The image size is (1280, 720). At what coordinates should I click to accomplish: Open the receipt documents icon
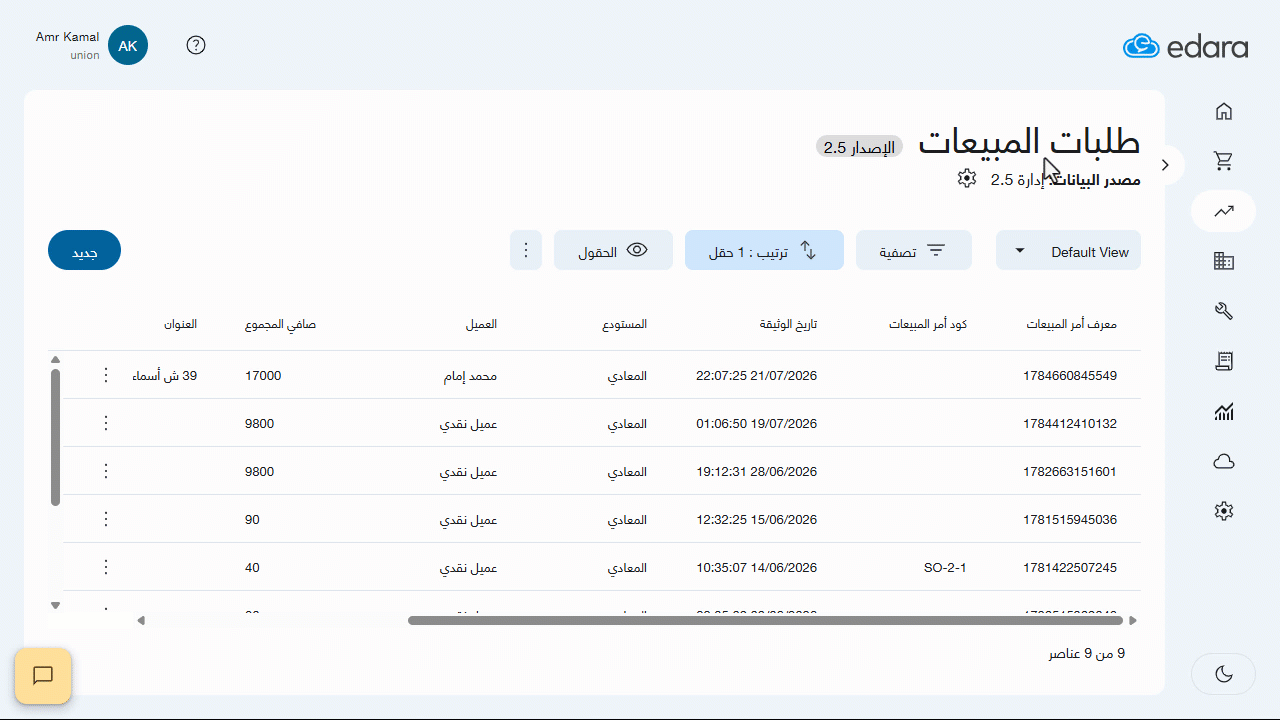point(1224,361)
